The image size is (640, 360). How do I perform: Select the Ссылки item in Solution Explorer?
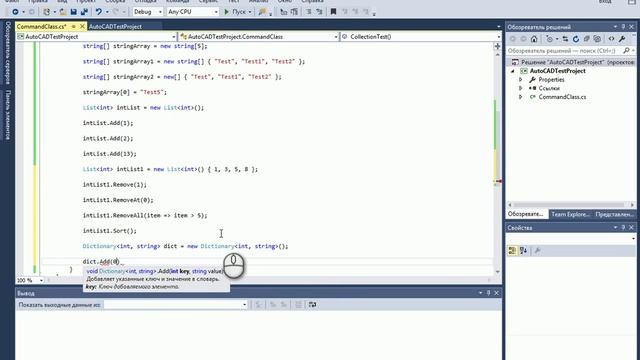point(549,88)
